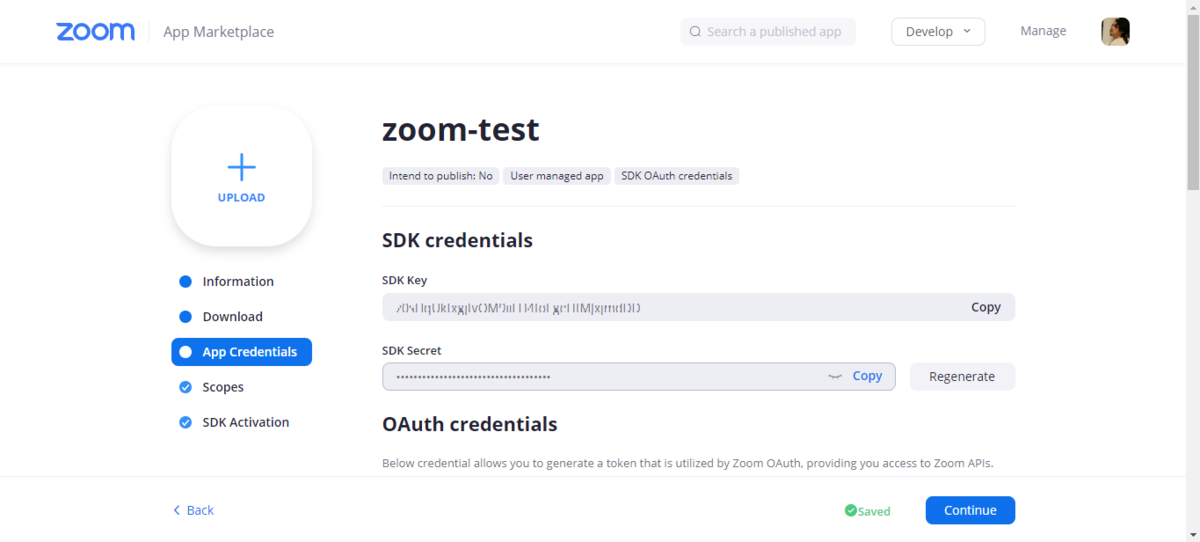This screenshot has height=542, width=1200.
Task: Regenerate the SDK Secret
Action: [x=962, y=377]
